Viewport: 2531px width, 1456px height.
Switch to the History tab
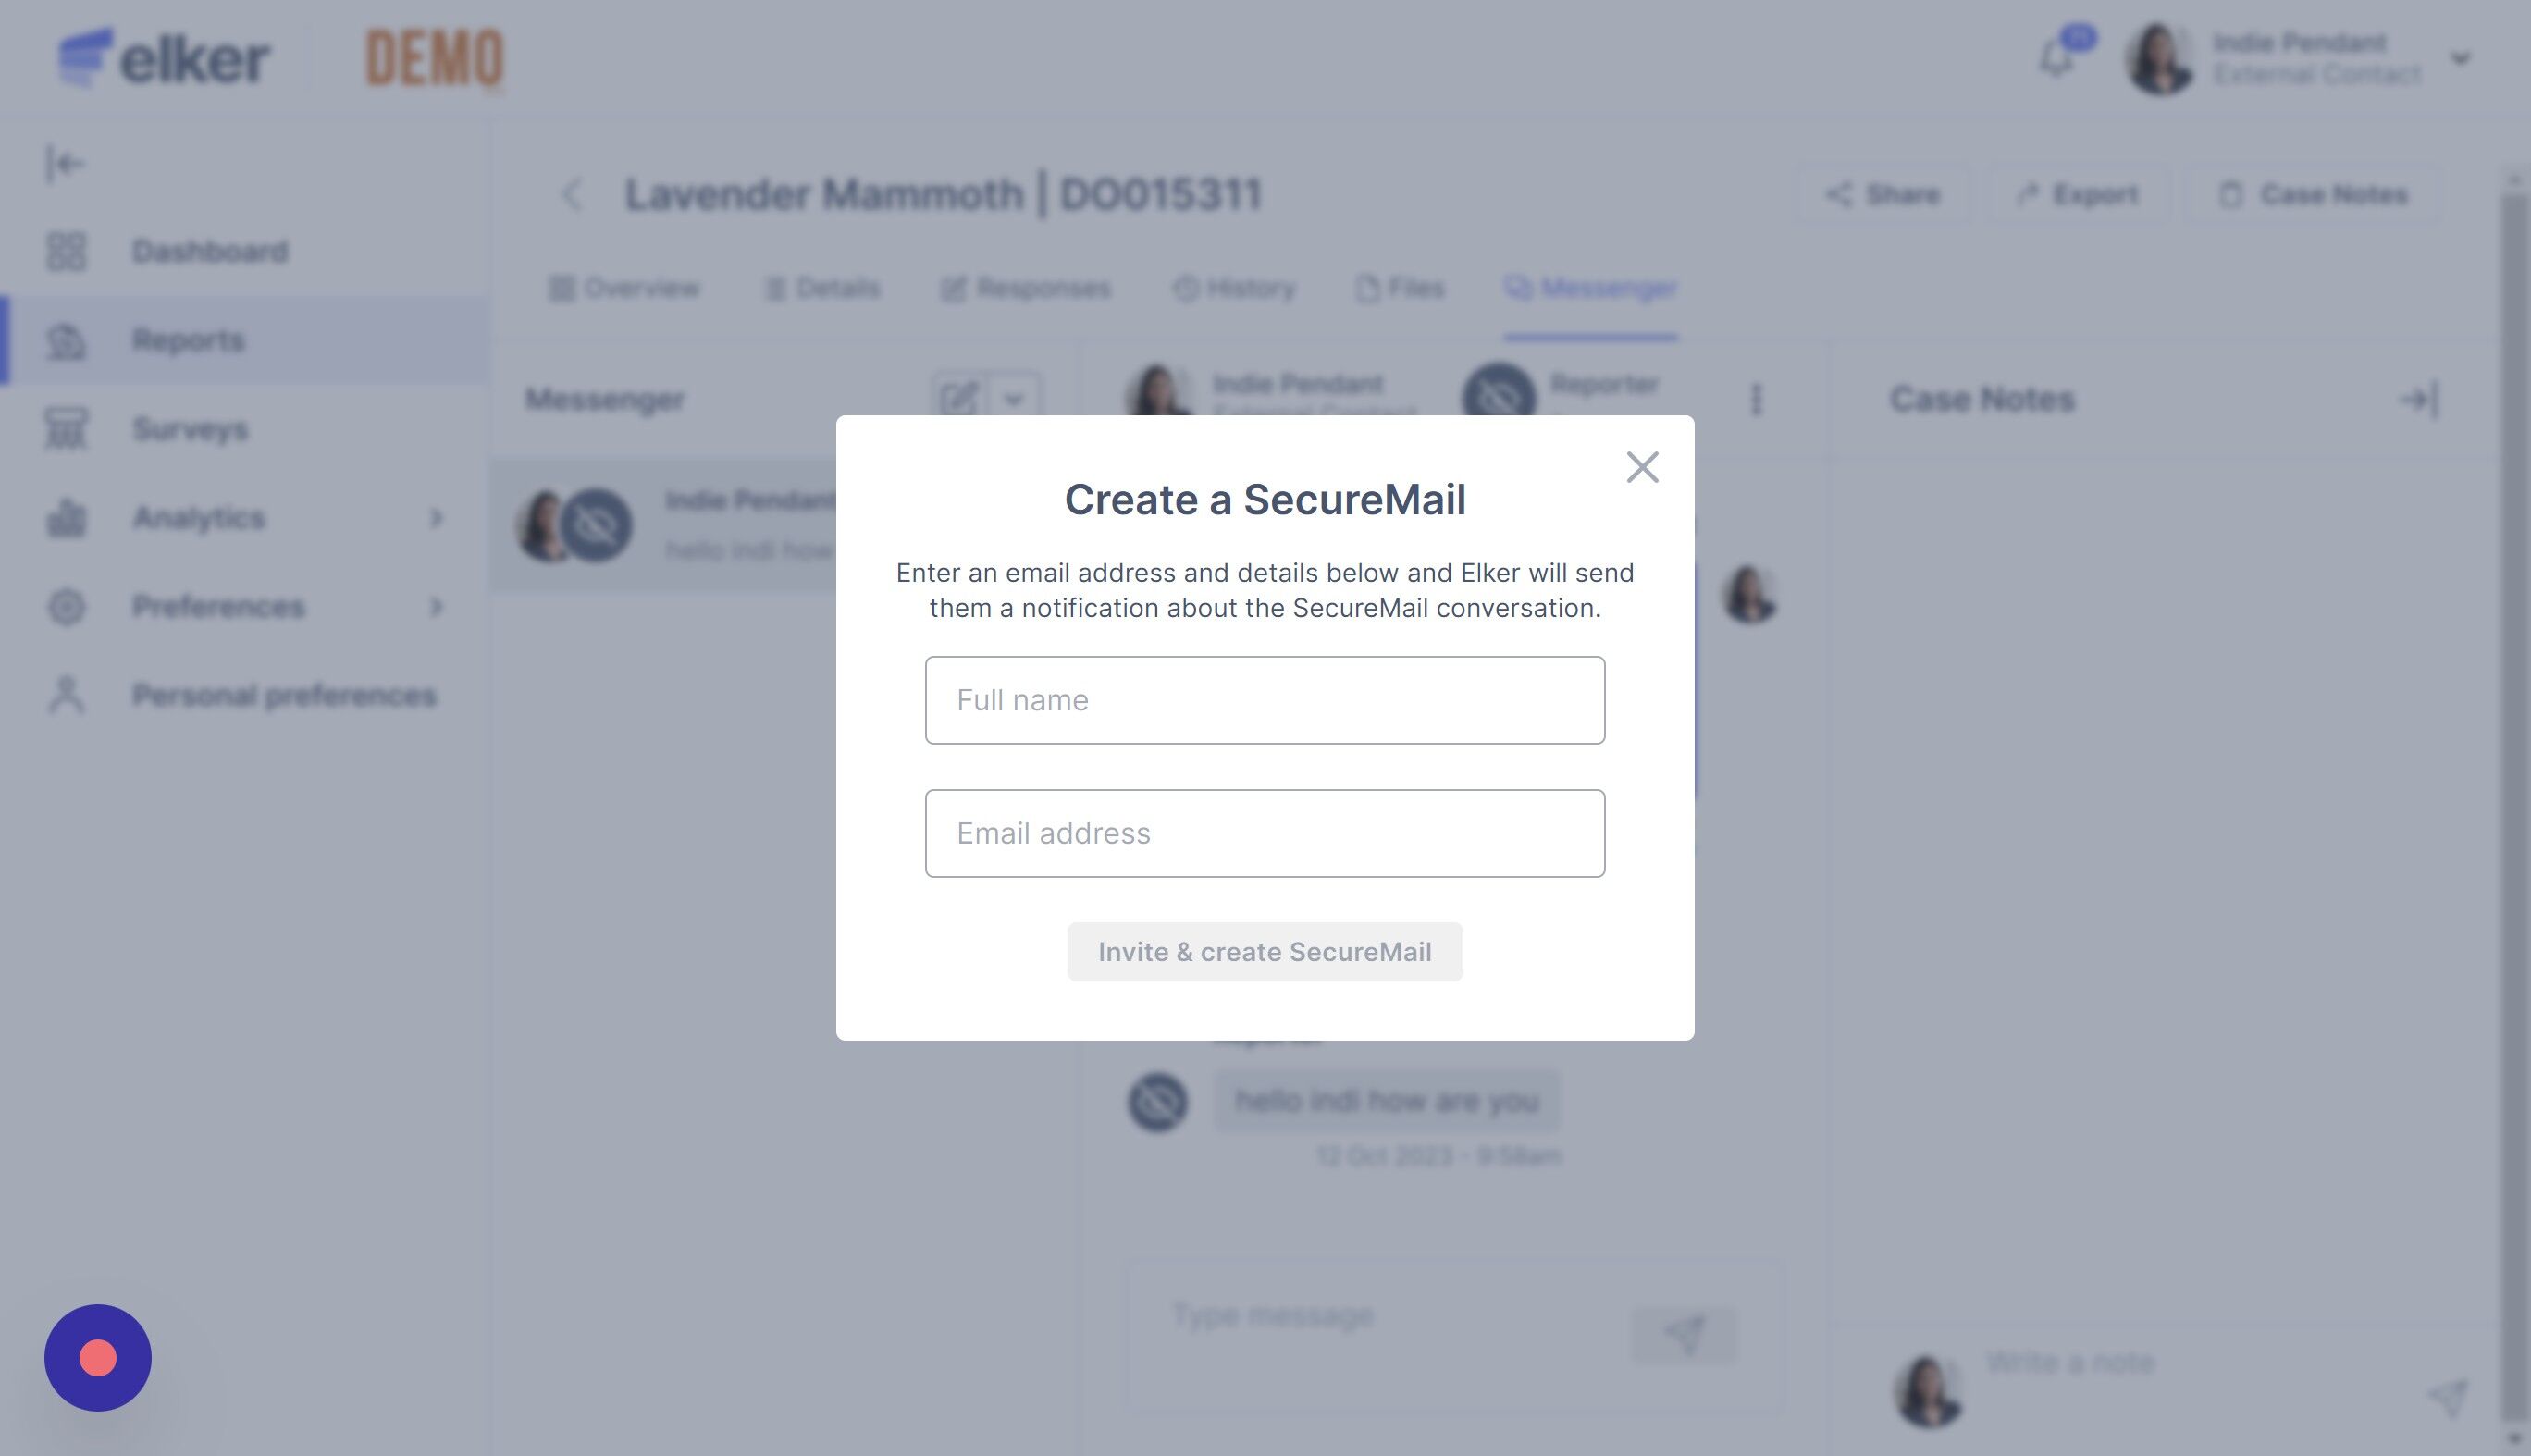tap(1234, 289)
